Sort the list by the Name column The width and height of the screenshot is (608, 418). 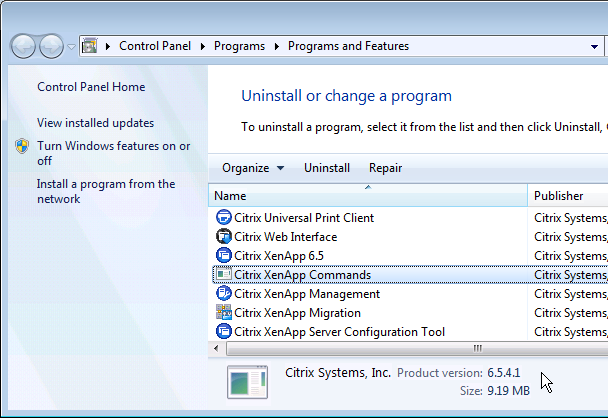[368, 195]
